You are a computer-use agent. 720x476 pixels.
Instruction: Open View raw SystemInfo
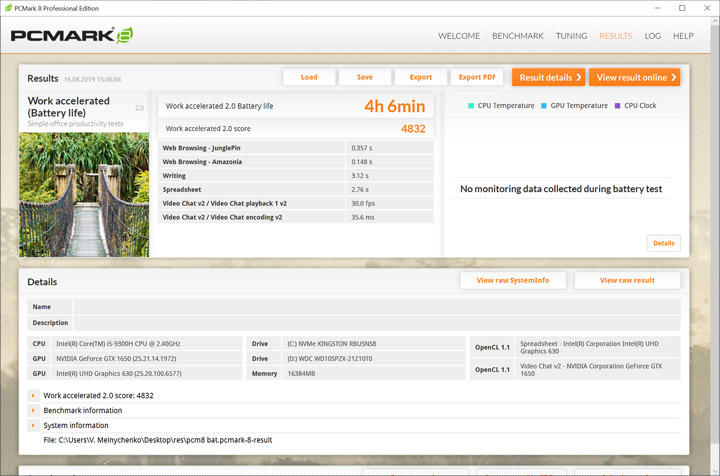513,280
